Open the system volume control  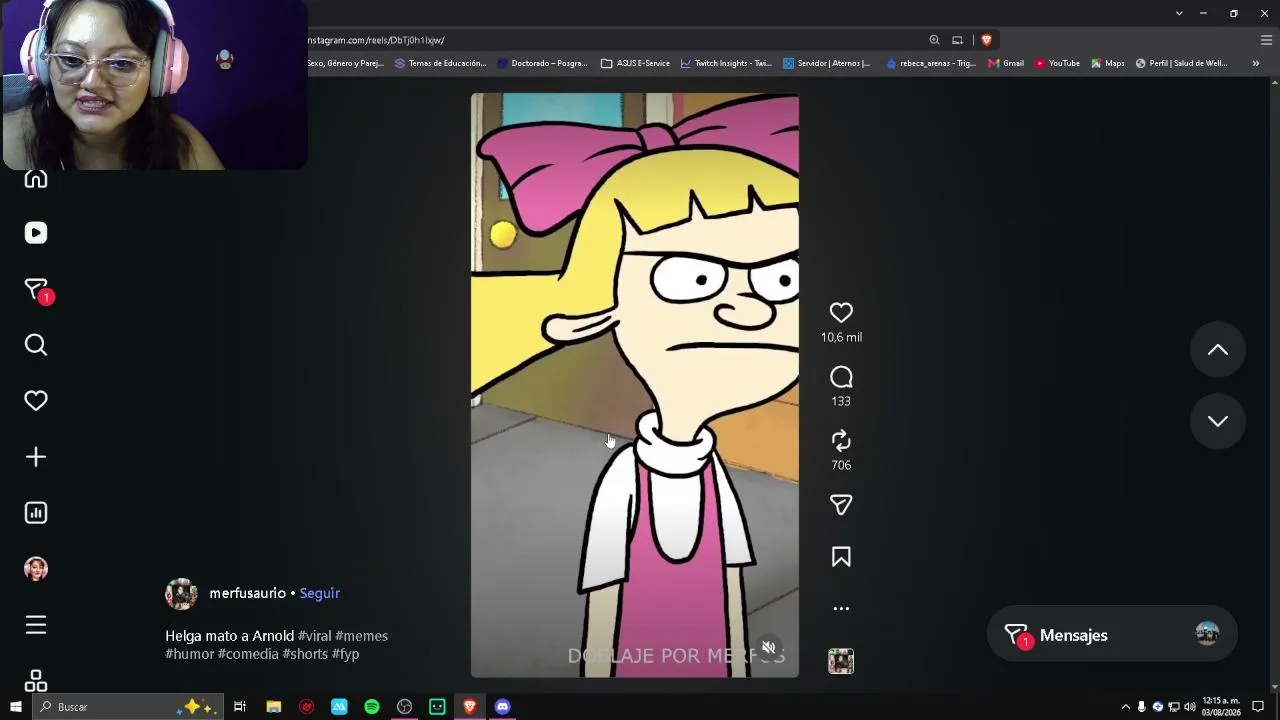pos(1189,707)
